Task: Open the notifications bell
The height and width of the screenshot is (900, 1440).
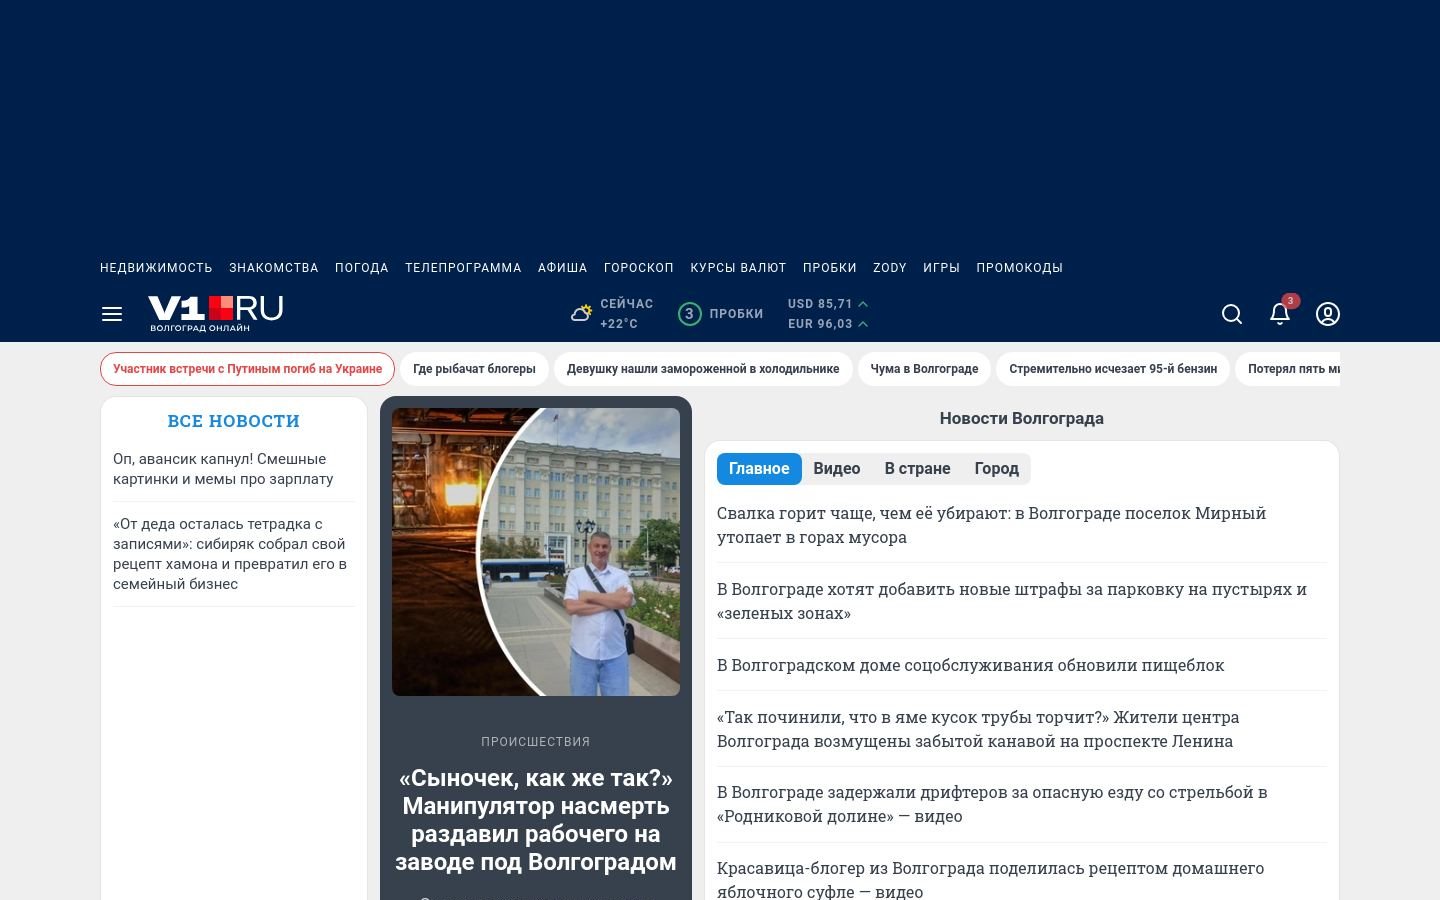Action: click(x=1280, y=313)
